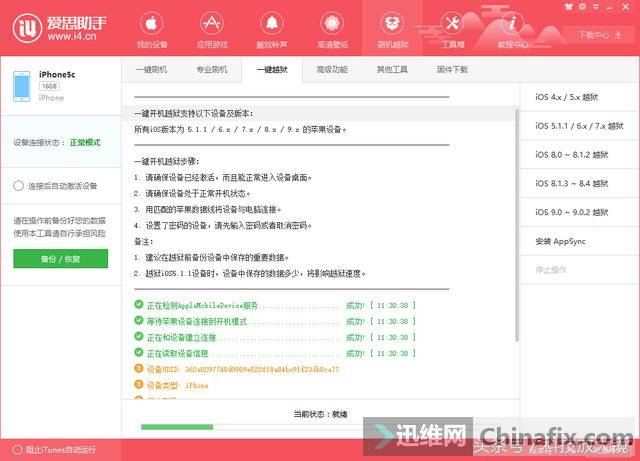This screenshot has width=640, height=461.
Task: Click the 当前状态: 就绪 status text
Action: [x=320, y=414]
